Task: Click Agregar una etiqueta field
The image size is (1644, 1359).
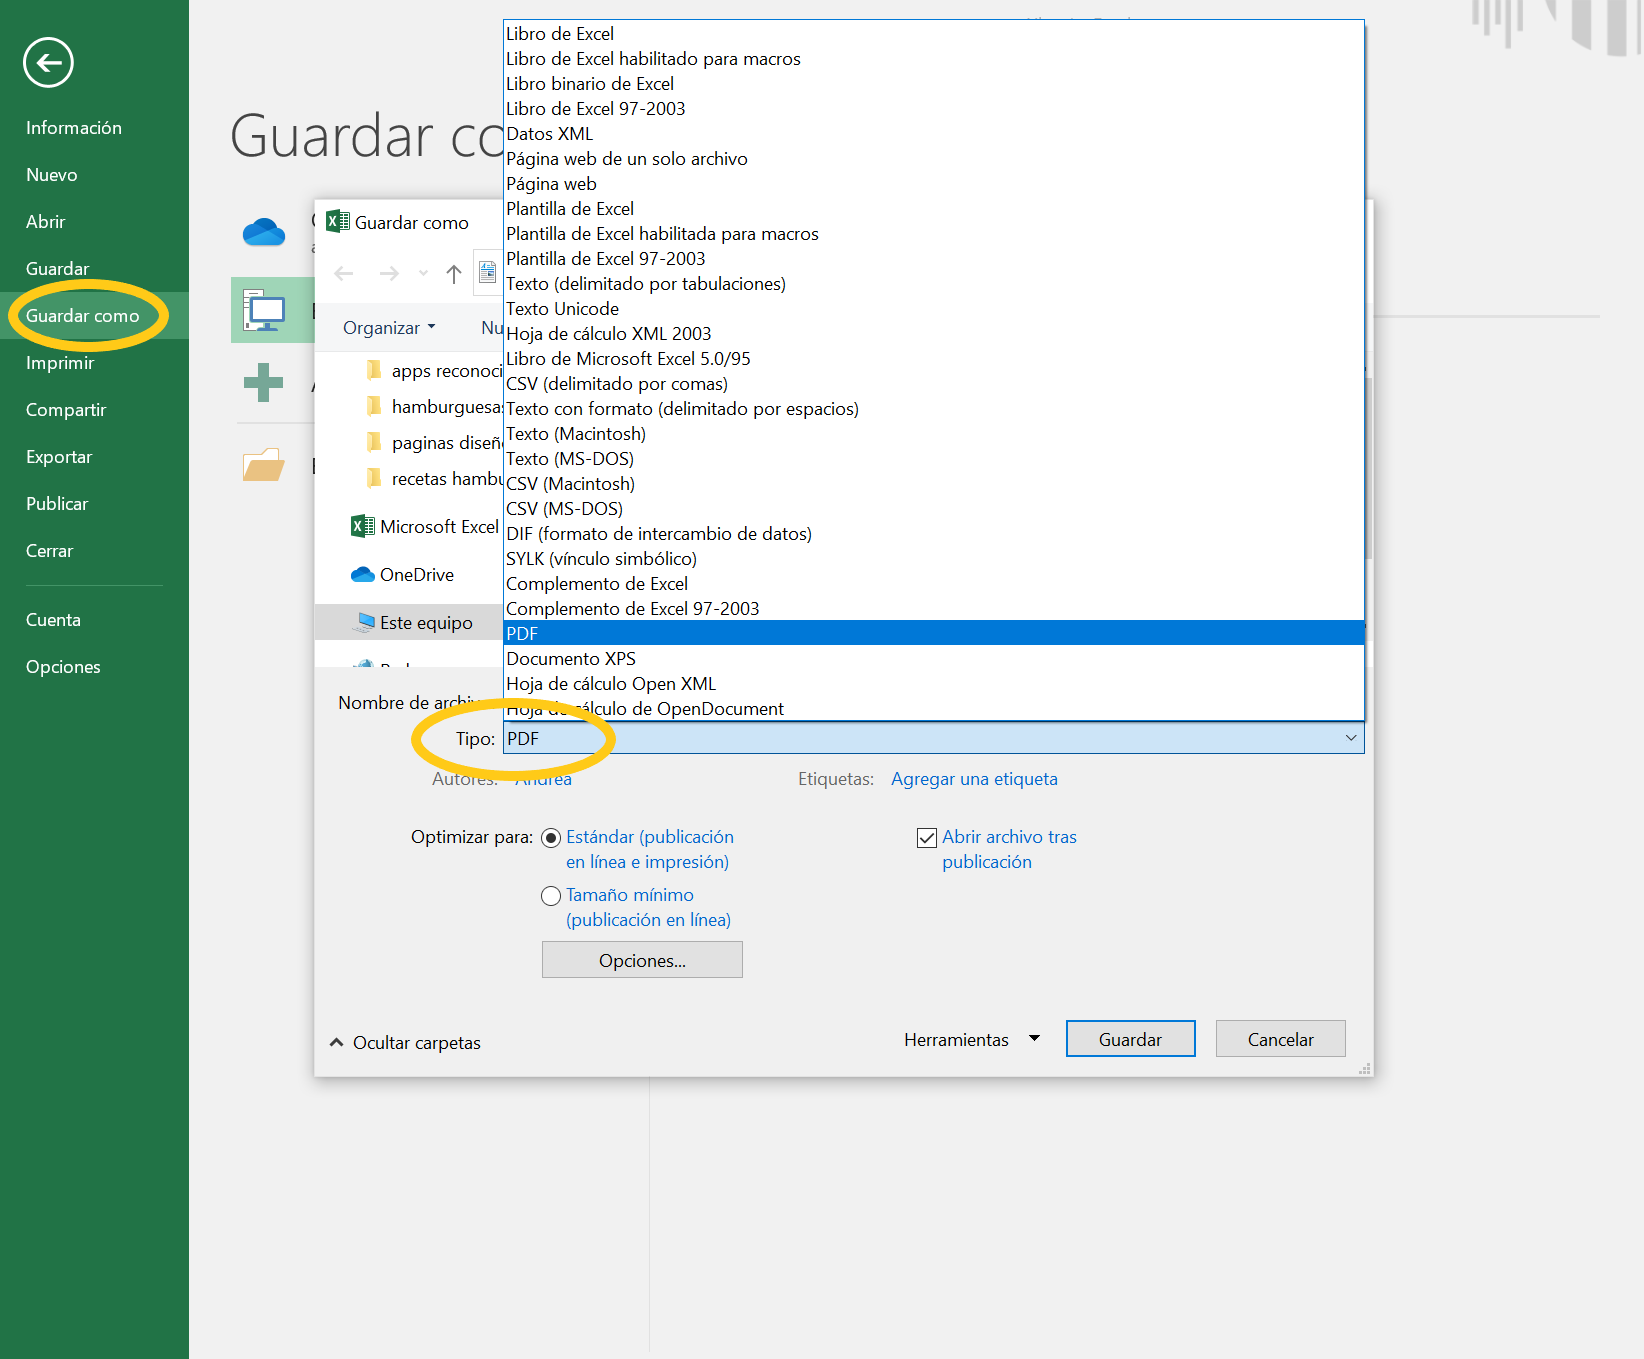Action: click(x=973, y=779)
